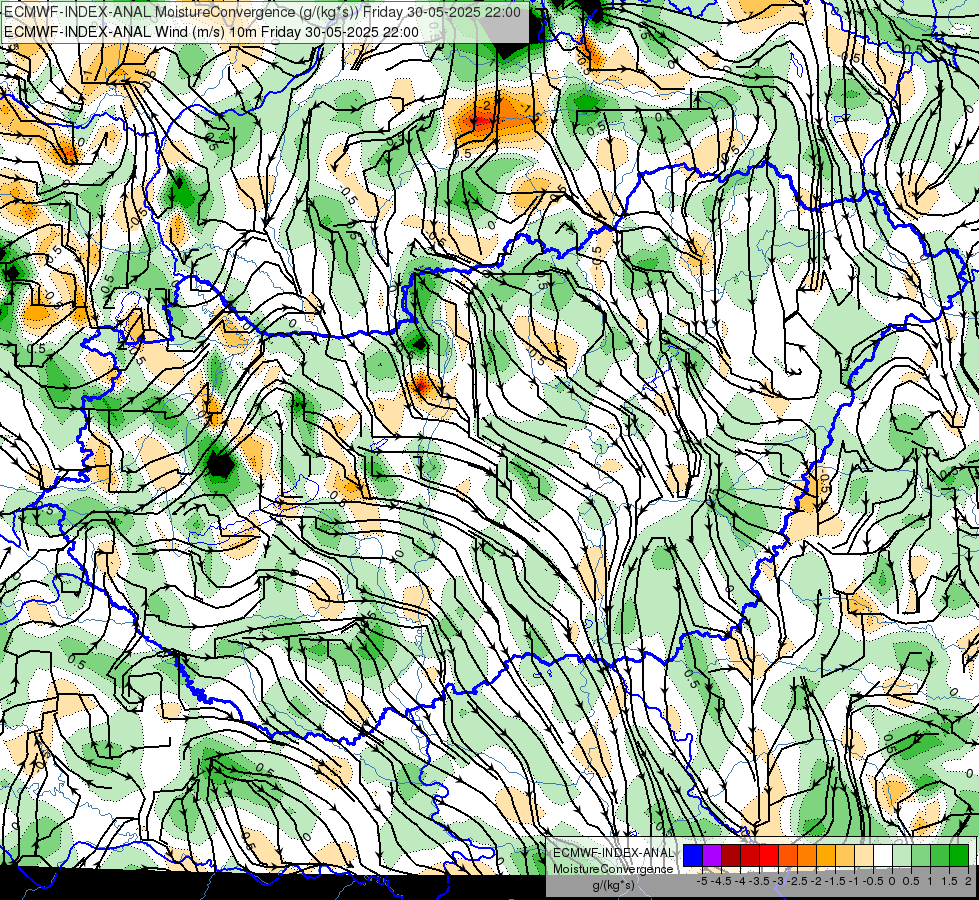
Task: Select the amber swatch between -2 and -1.5
Action: point(826,855)
